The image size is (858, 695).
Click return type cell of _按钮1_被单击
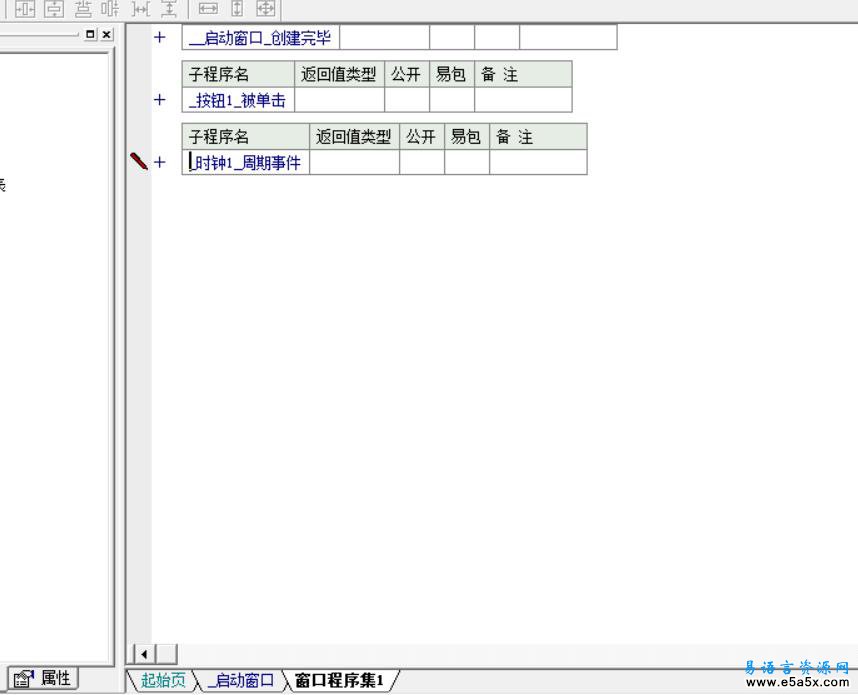pos(340,100)
